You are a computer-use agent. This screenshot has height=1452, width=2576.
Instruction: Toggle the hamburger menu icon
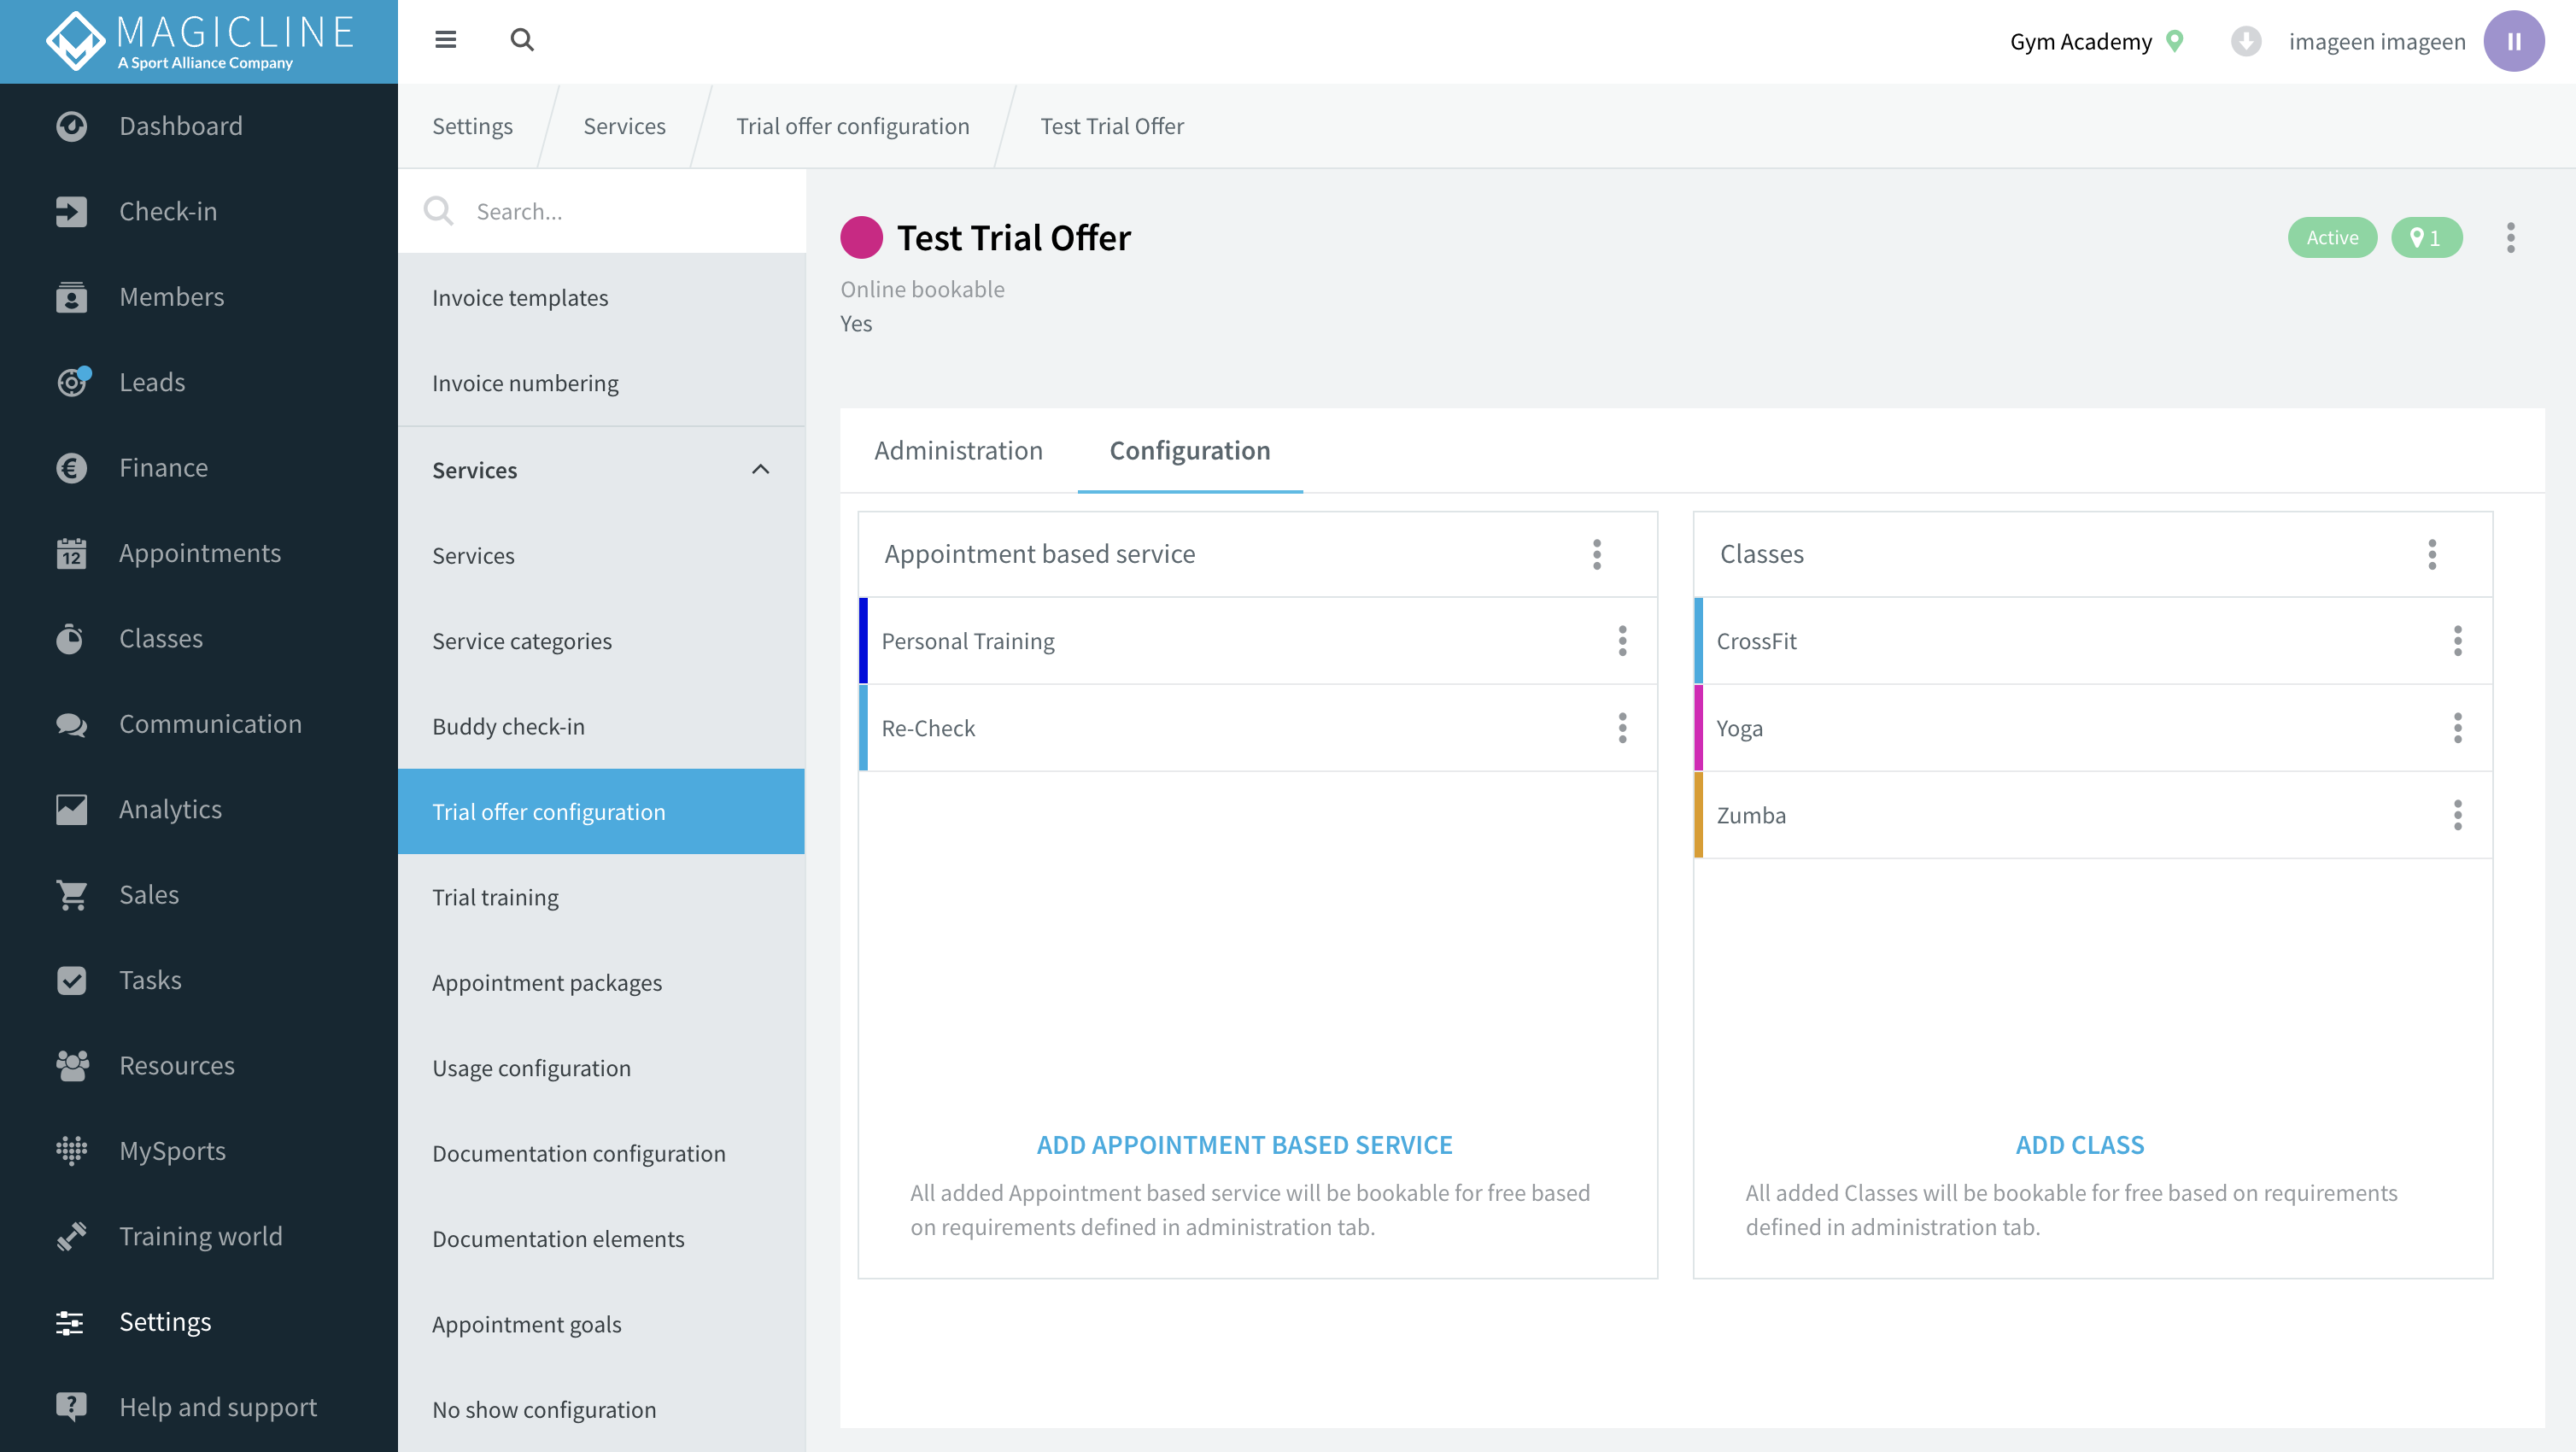click(445, 40)
